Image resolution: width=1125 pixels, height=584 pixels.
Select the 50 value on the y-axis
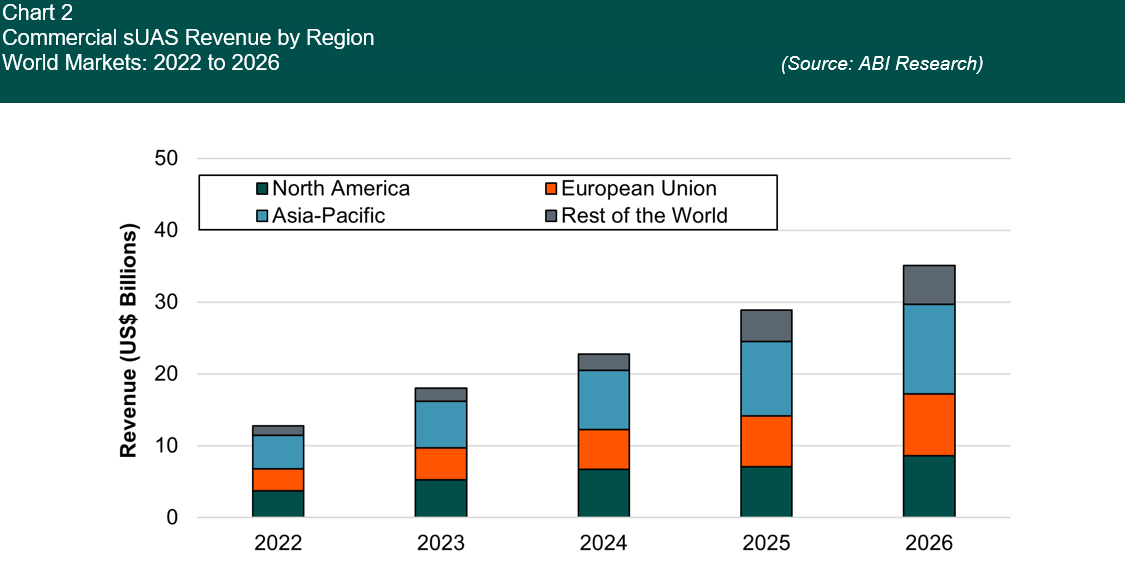coord(166,159)
